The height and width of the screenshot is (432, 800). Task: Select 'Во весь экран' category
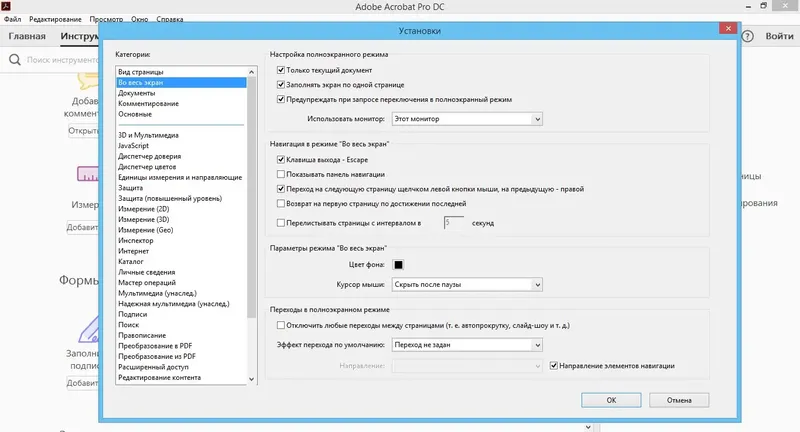(x=182, y=83)
